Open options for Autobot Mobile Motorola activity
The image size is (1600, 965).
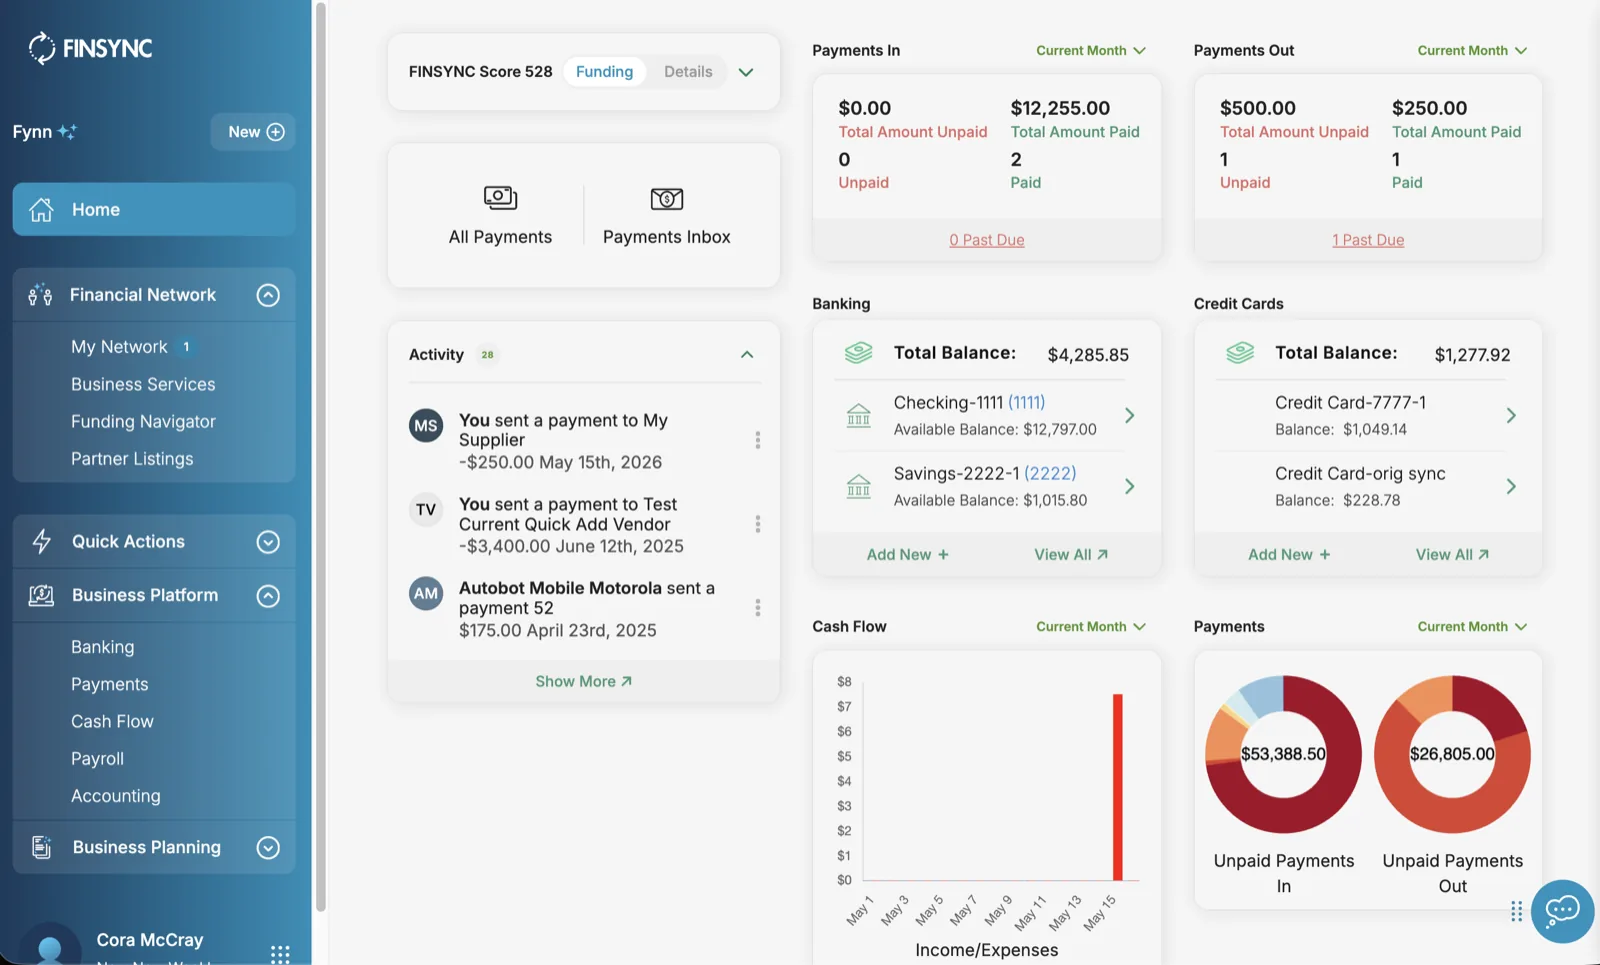[757, 608]
